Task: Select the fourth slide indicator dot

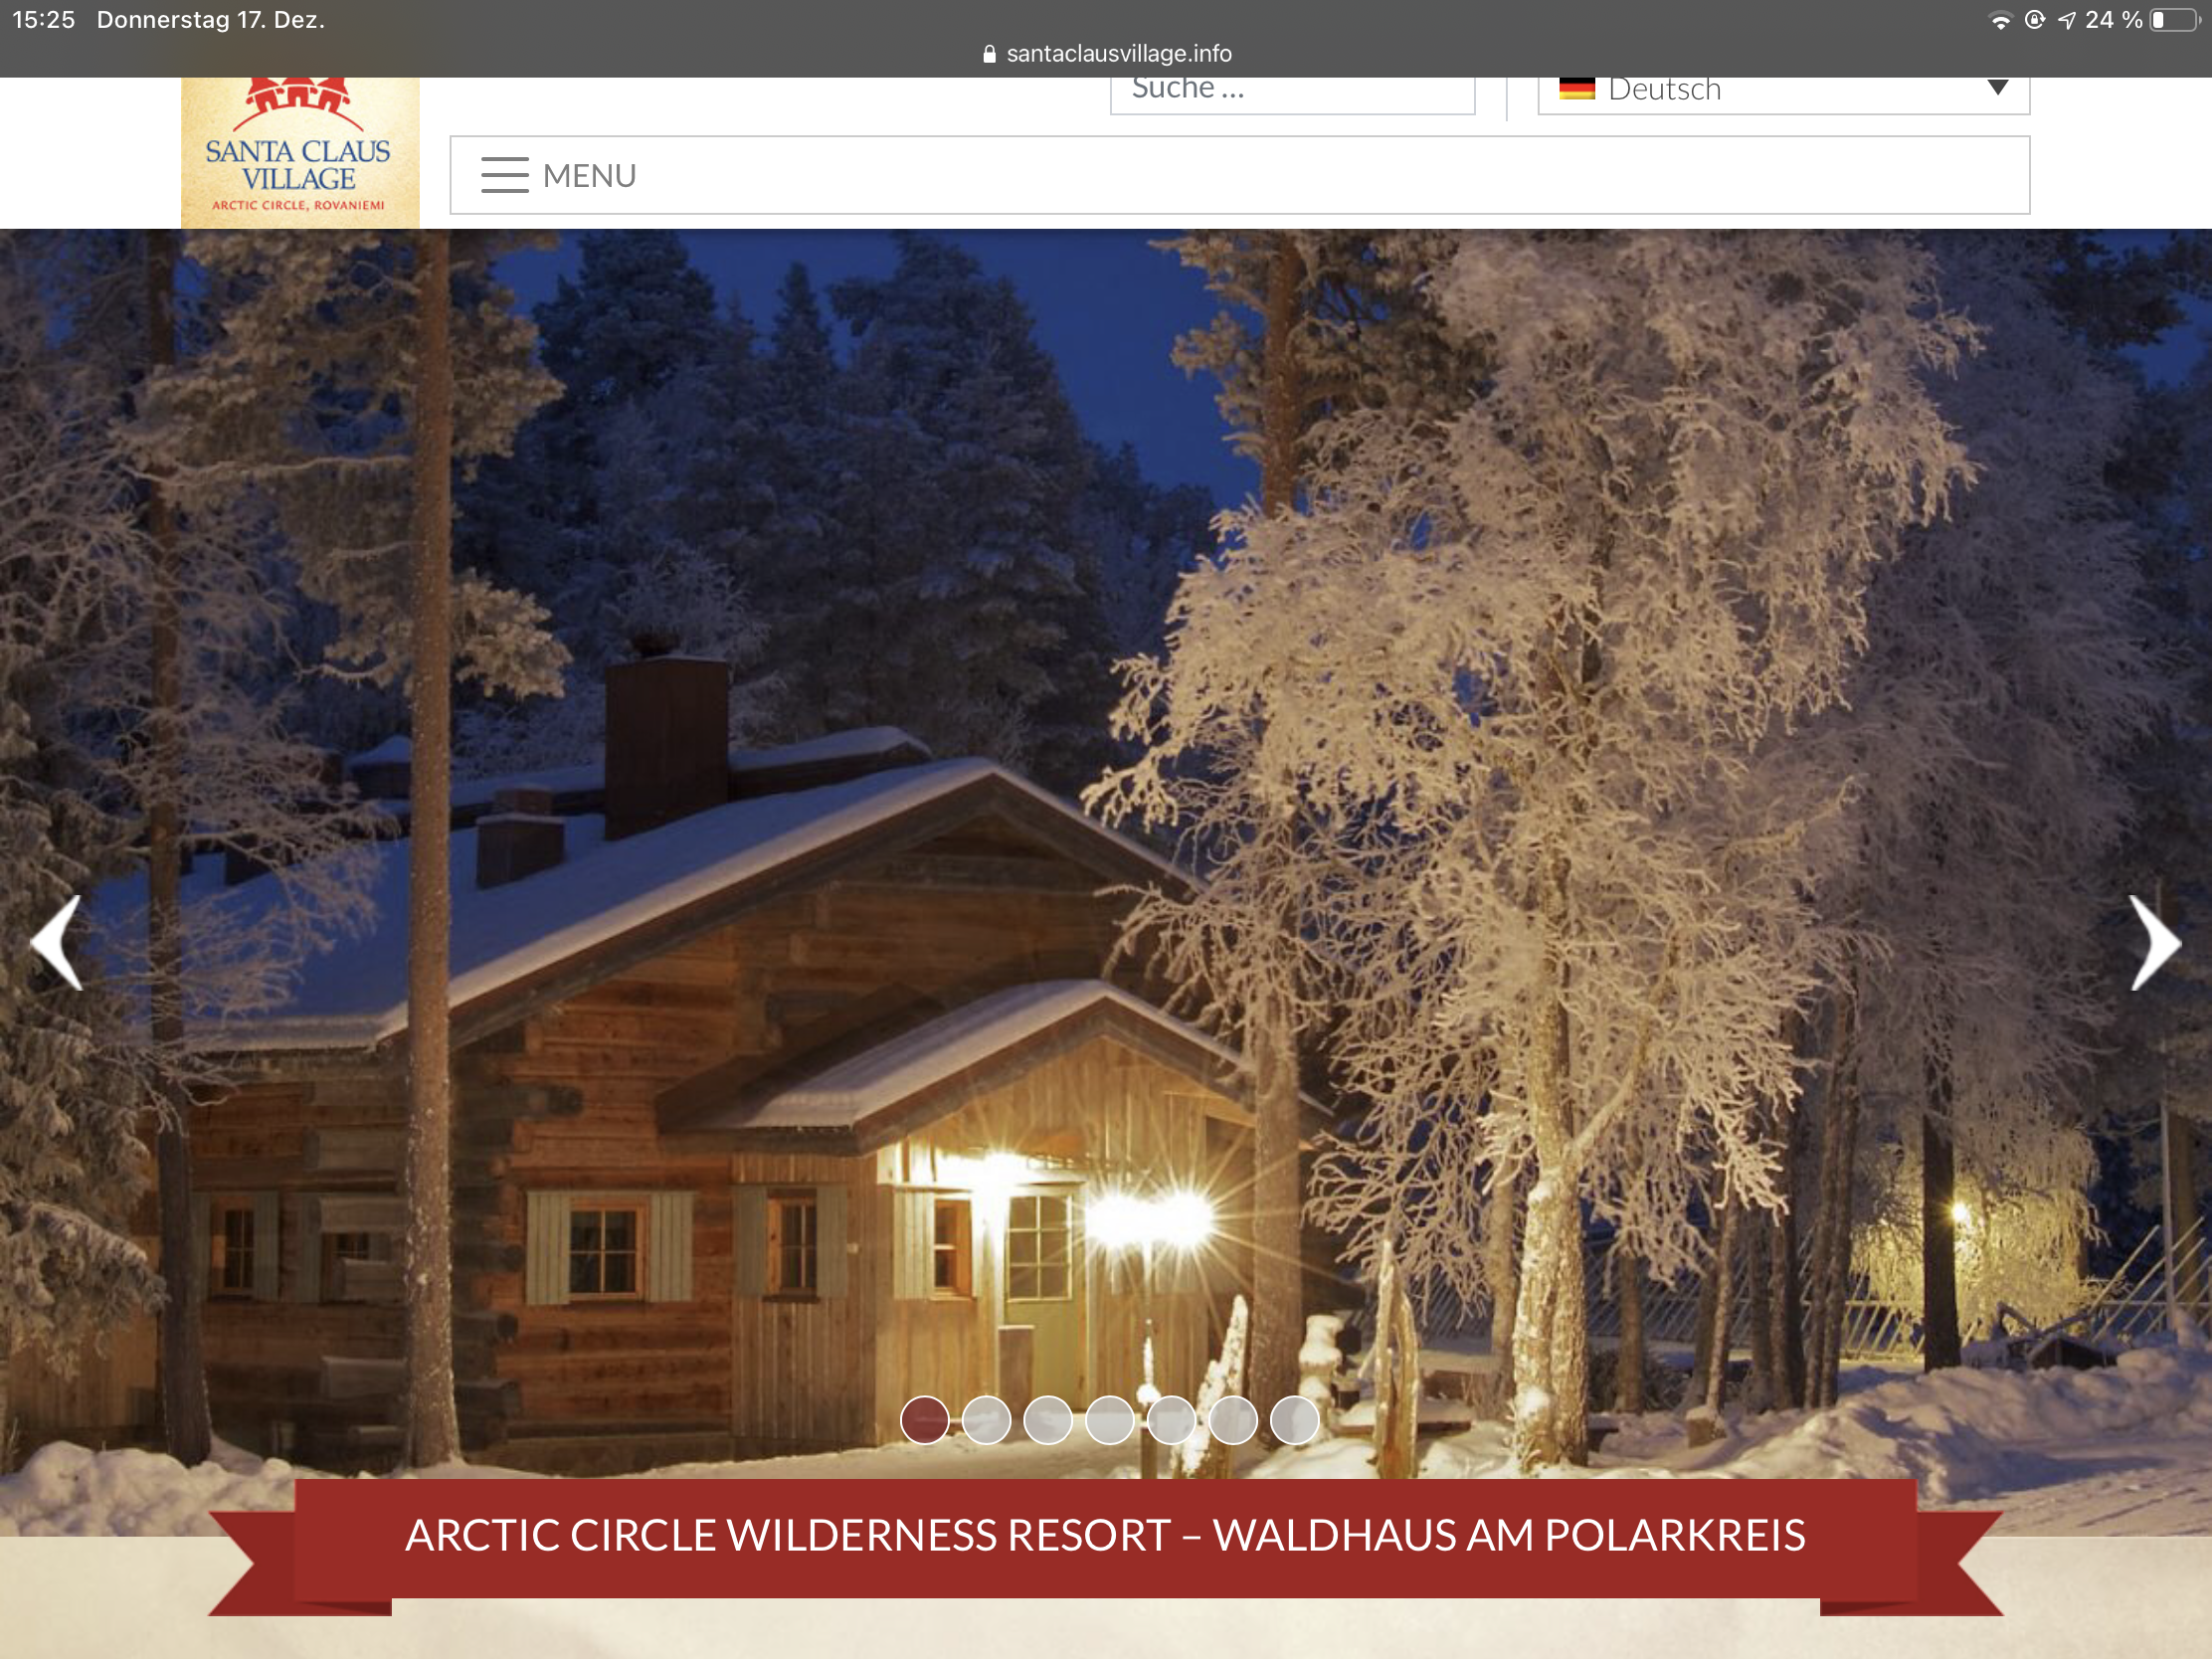Action: pyautogui.click(x=1109, y=1420)
